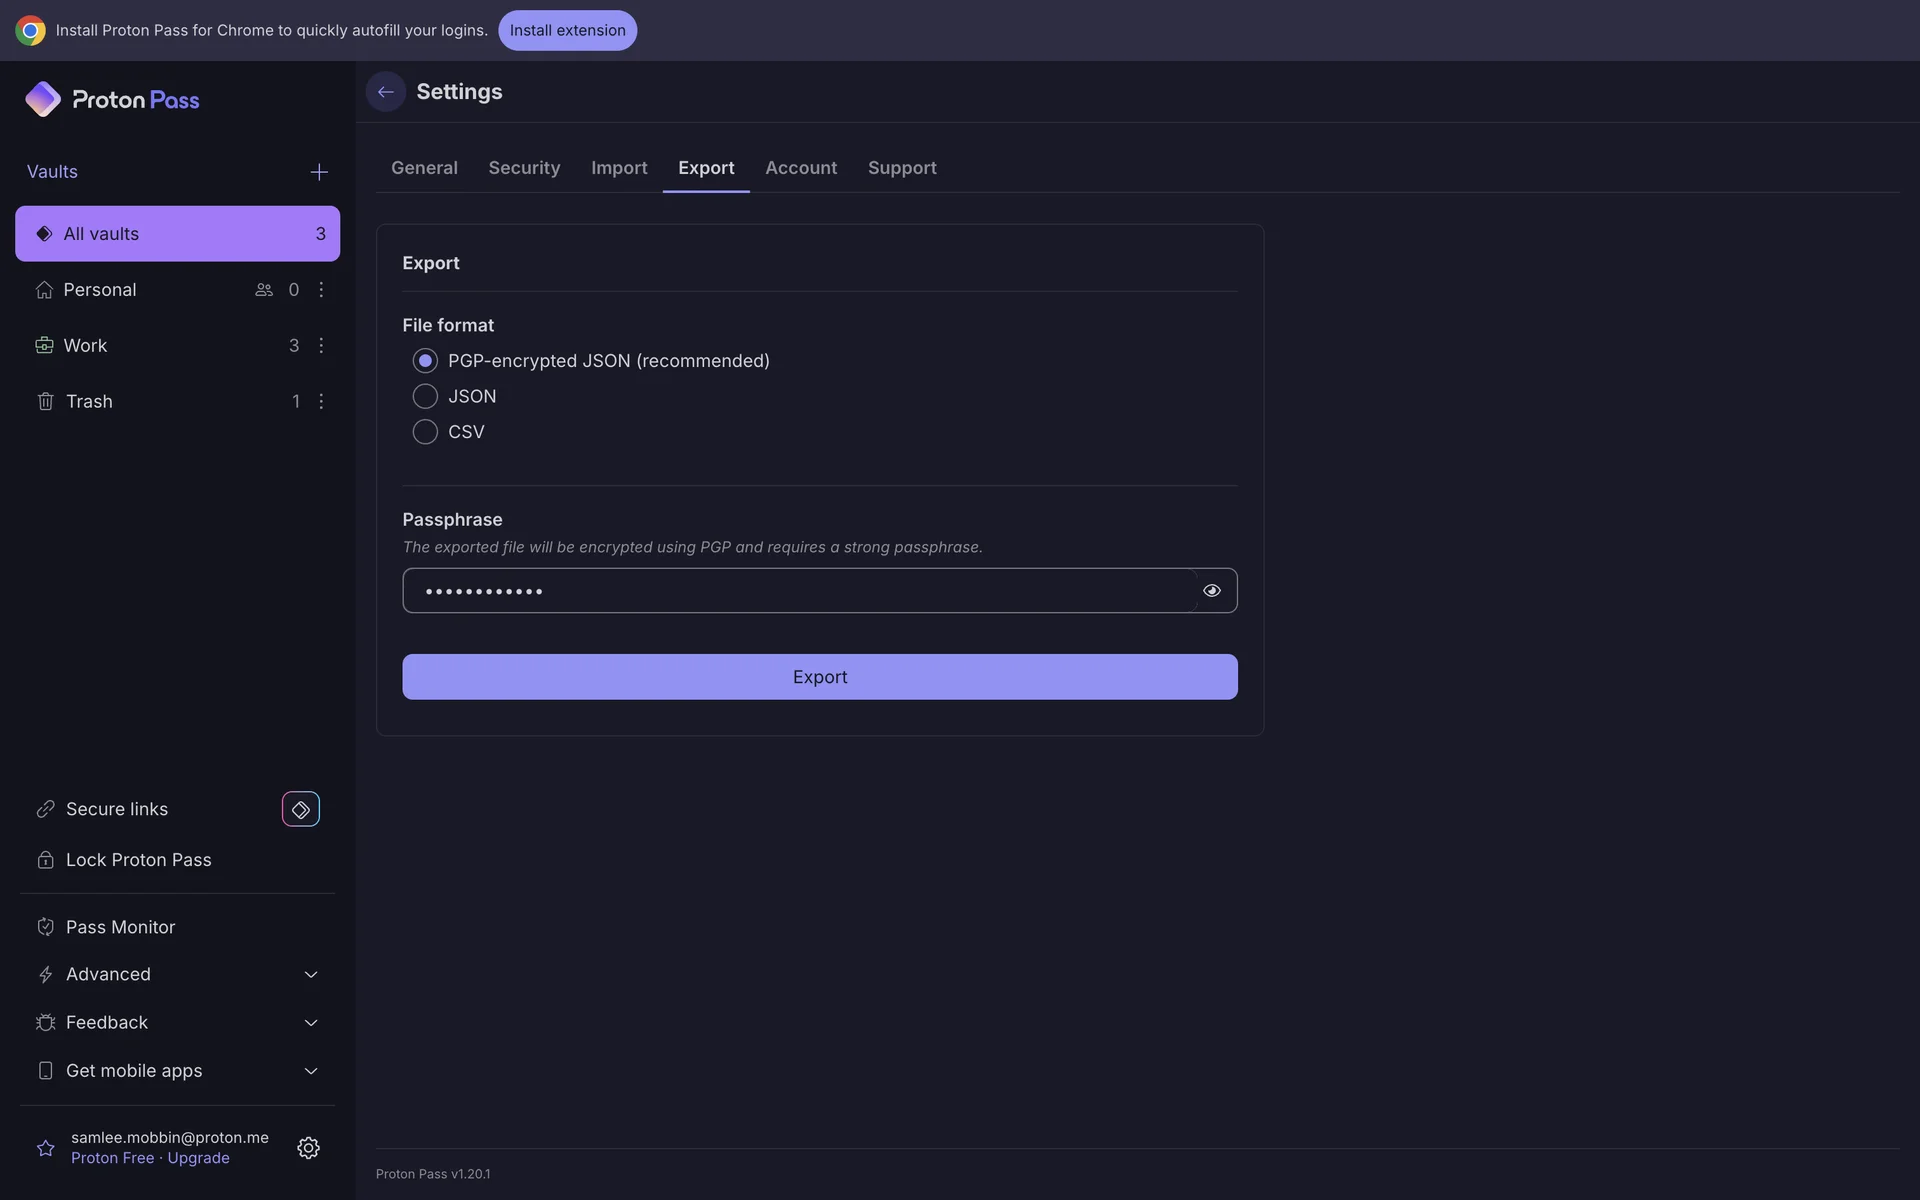Open Personal vault three-dot options menu

click(321, 289)
